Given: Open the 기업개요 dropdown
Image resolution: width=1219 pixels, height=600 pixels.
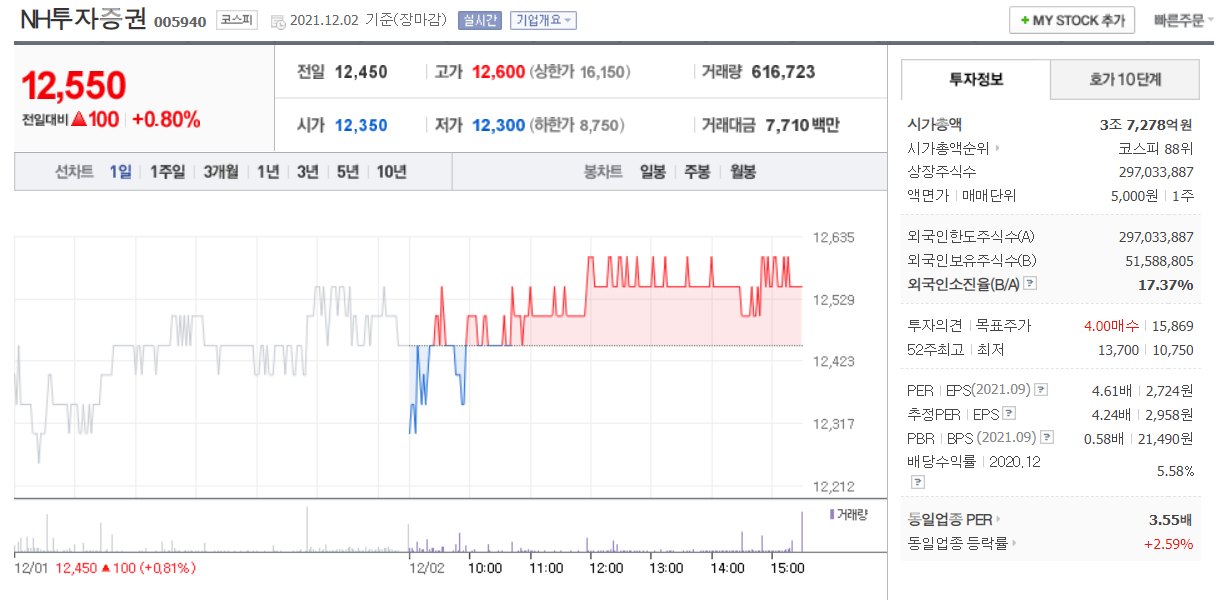Looking at the screenshot, I should pos(543,20).
